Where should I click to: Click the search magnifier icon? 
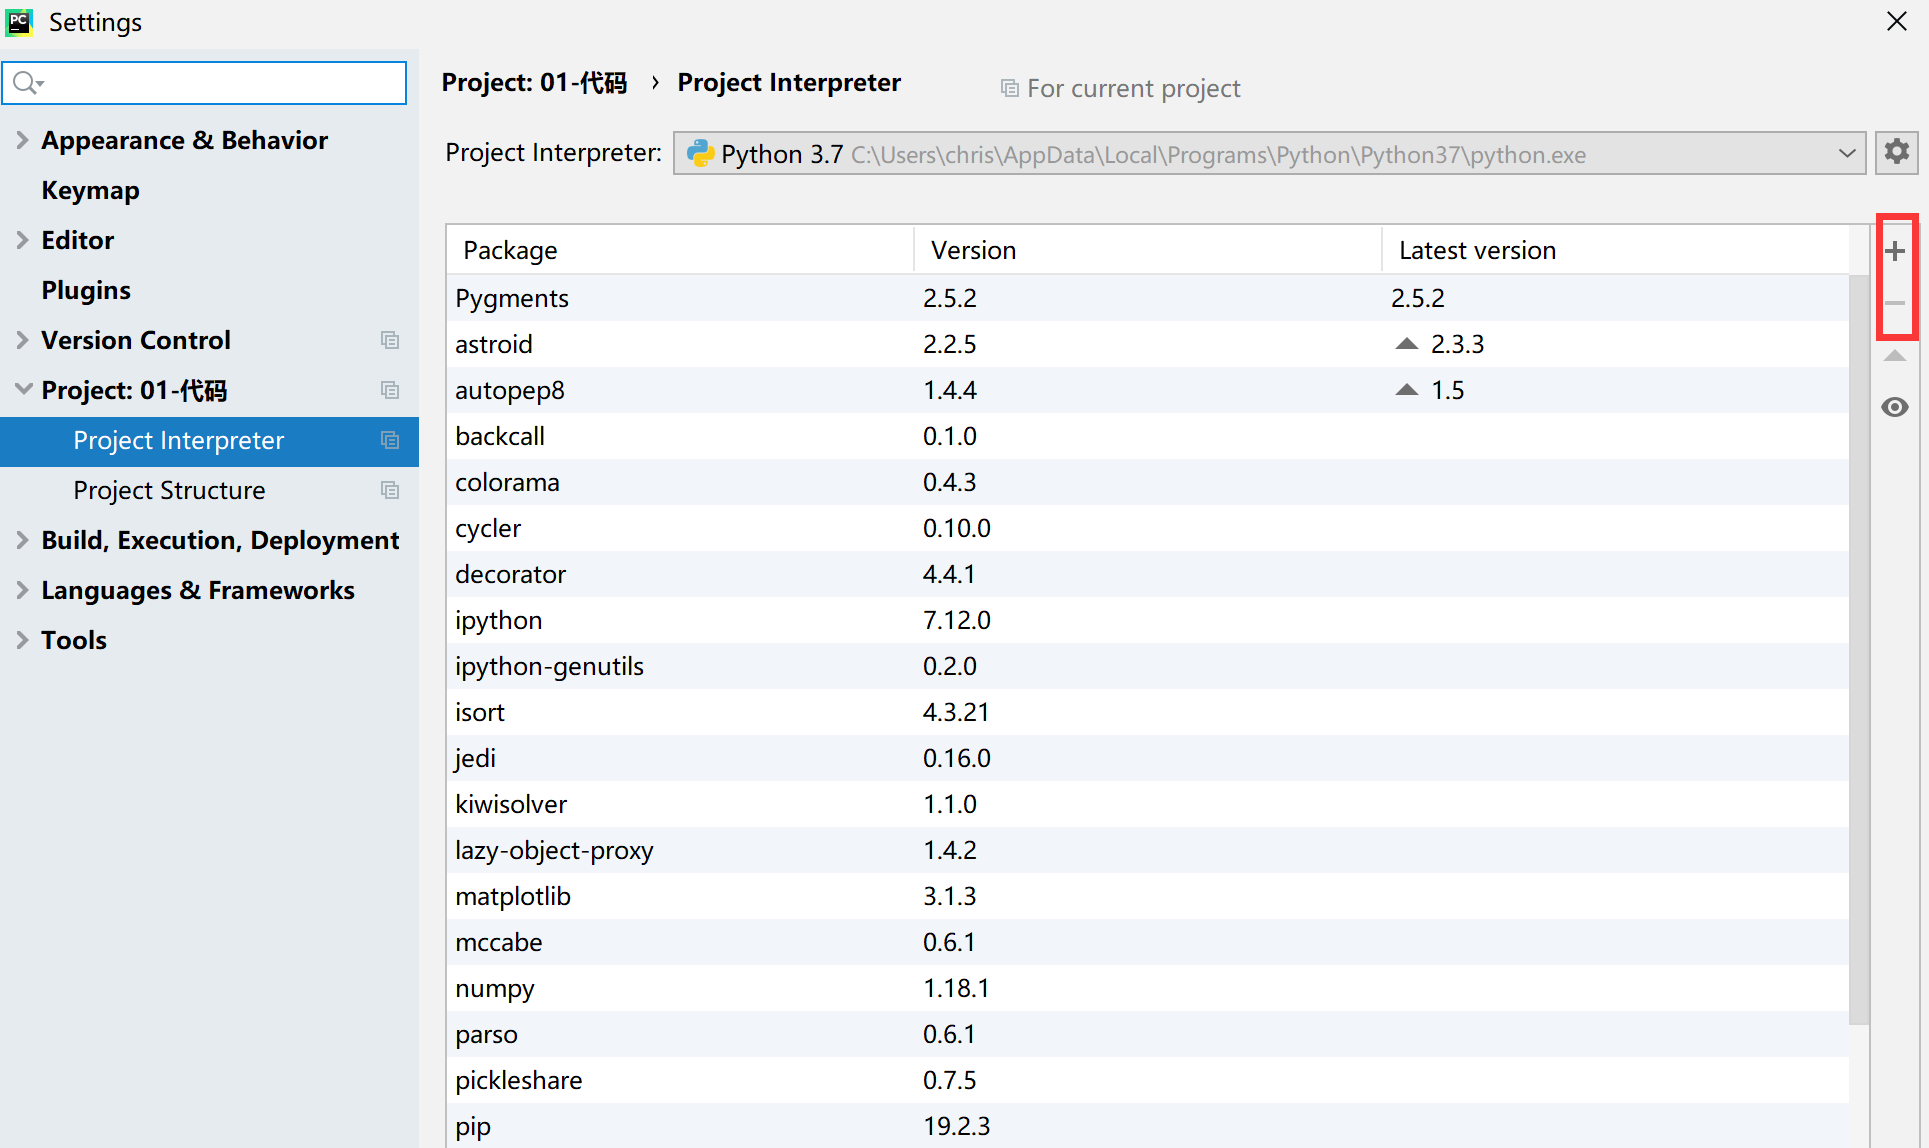[27, 83]
